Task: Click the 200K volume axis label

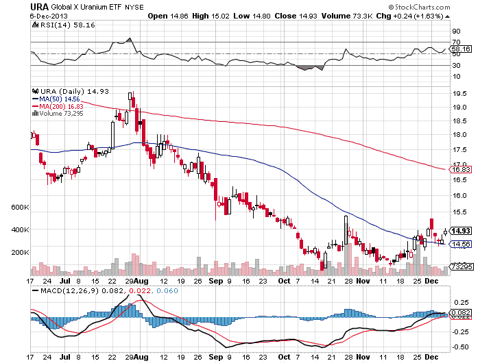Action: pyautogui.click(x=20, y=253)
